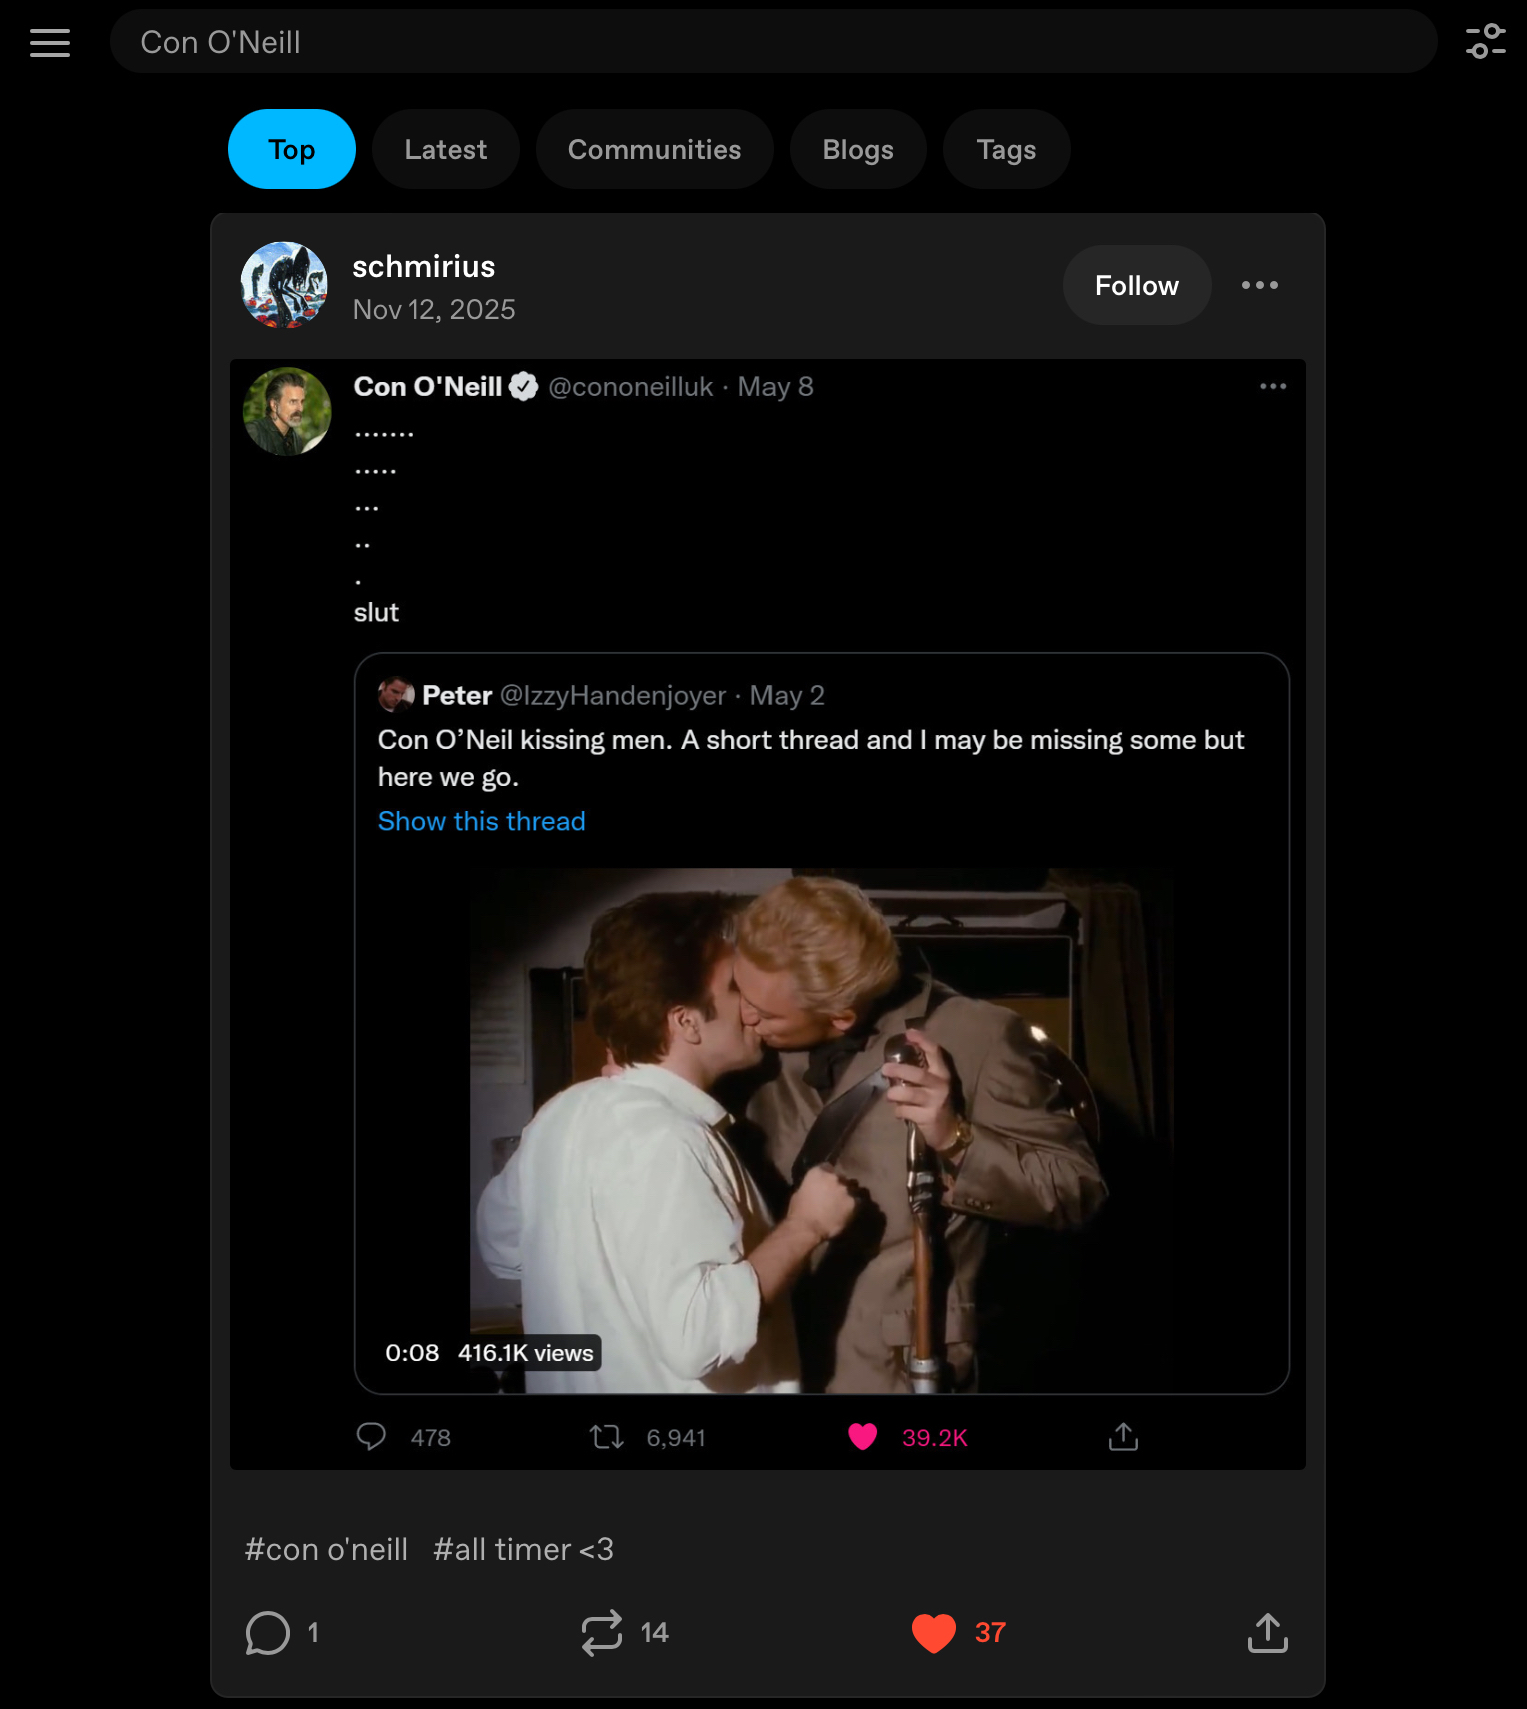The height and width of the screenshot is (1709, 1527).
Task: Click the embedded tweet's retweet icon
Action: [x=606, y=1437]
